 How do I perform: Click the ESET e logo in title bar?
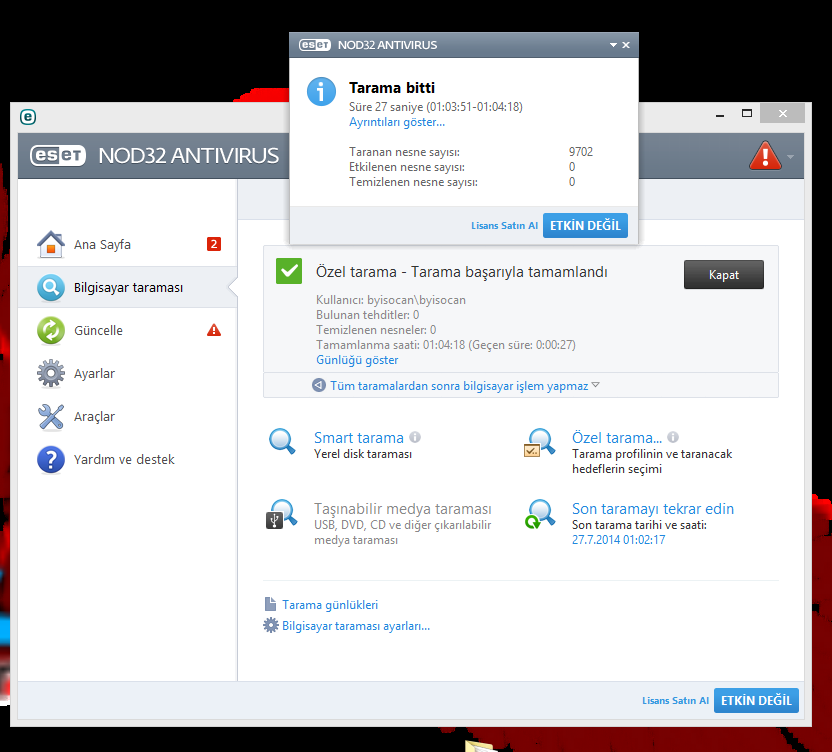pyautogui.click(x=28, y=117)
